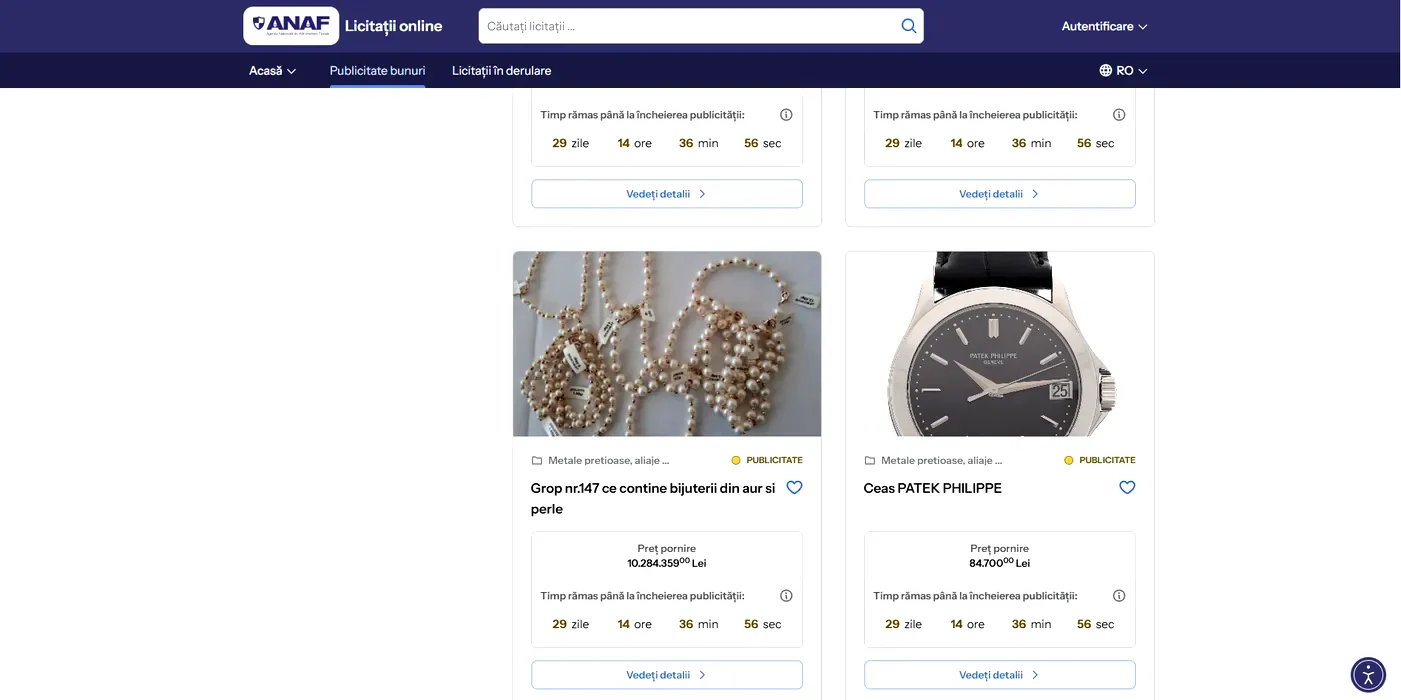1401x700 pixels.
Task: Click info icon in top-left card timer
Action: coord(786,115)
